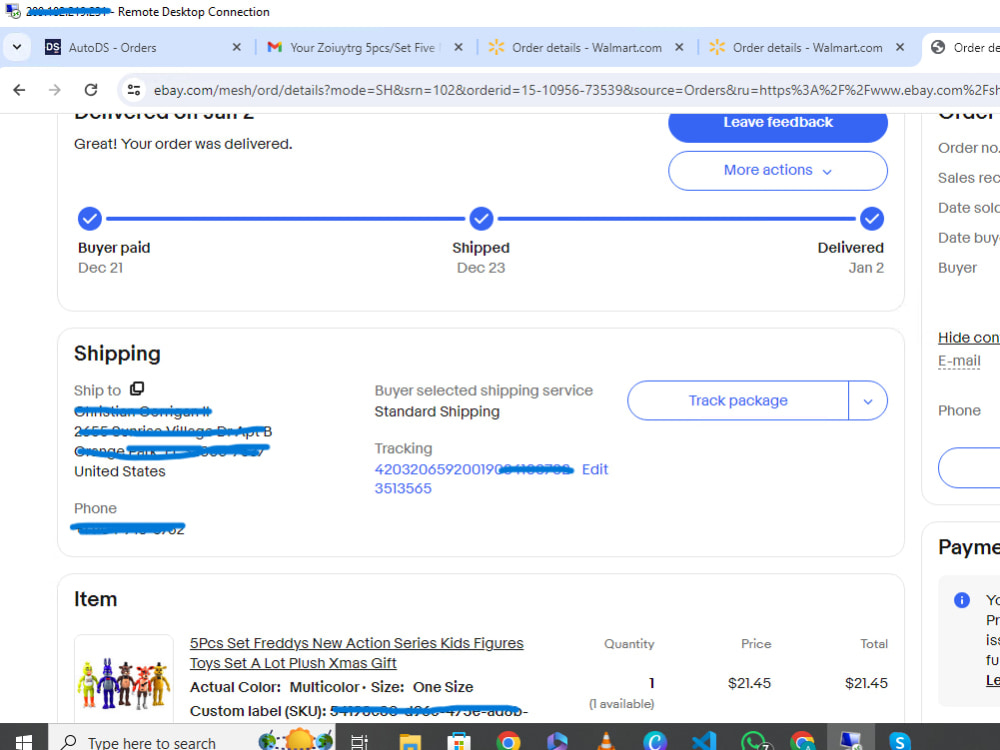The height and width of the screenshot is (750, 1000).
Task: Click the AutoDS tab favicon
Action: click(53, 47)
